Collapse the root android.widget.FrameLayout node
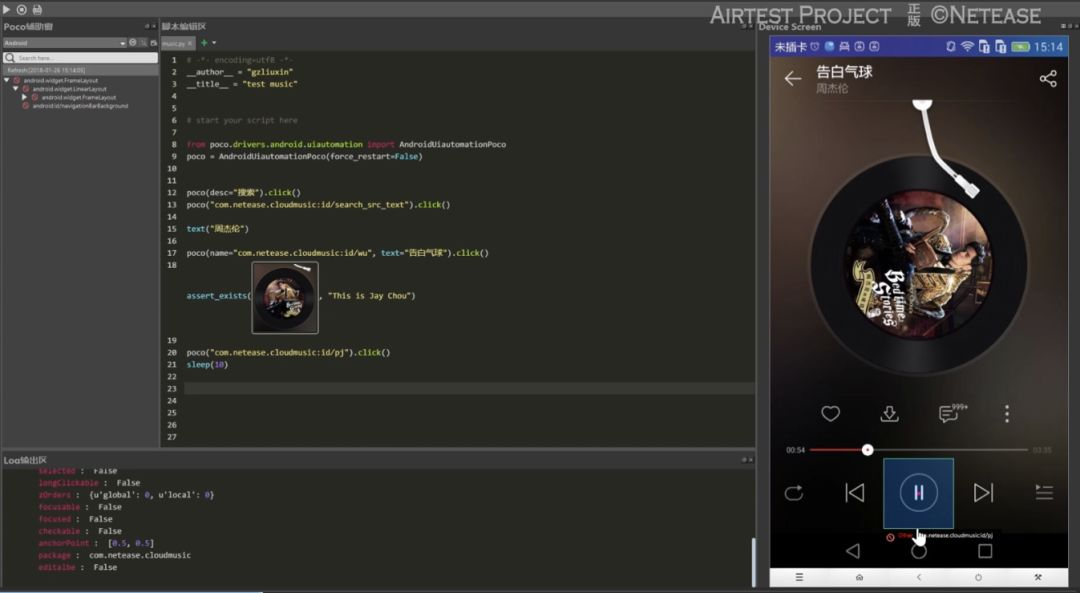 7,80
